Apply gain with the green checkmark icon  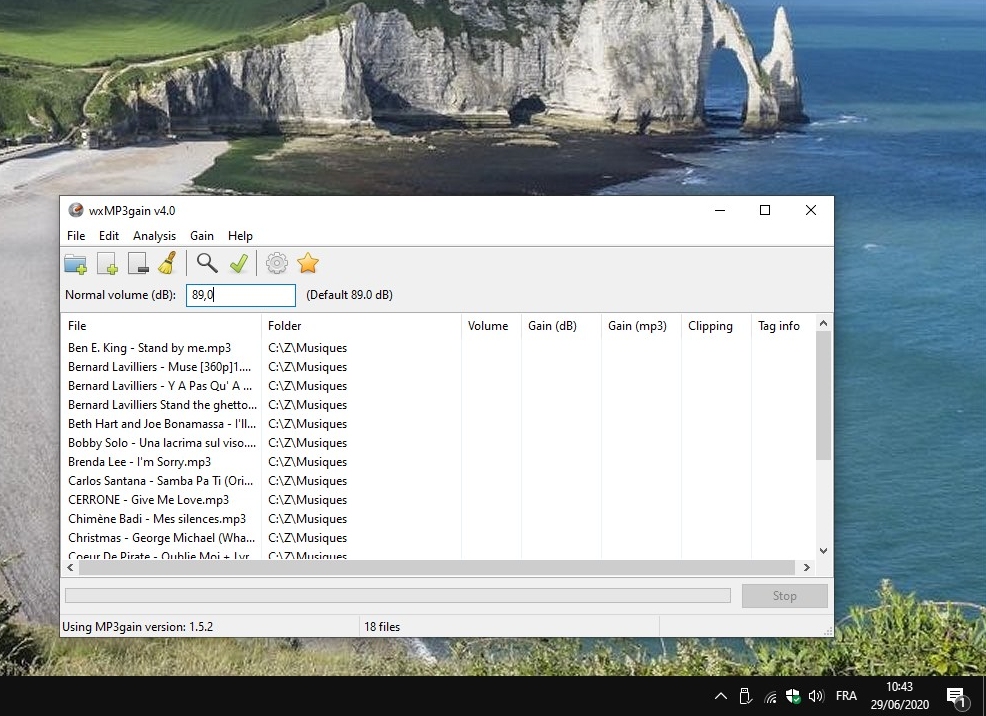[238, 263]
